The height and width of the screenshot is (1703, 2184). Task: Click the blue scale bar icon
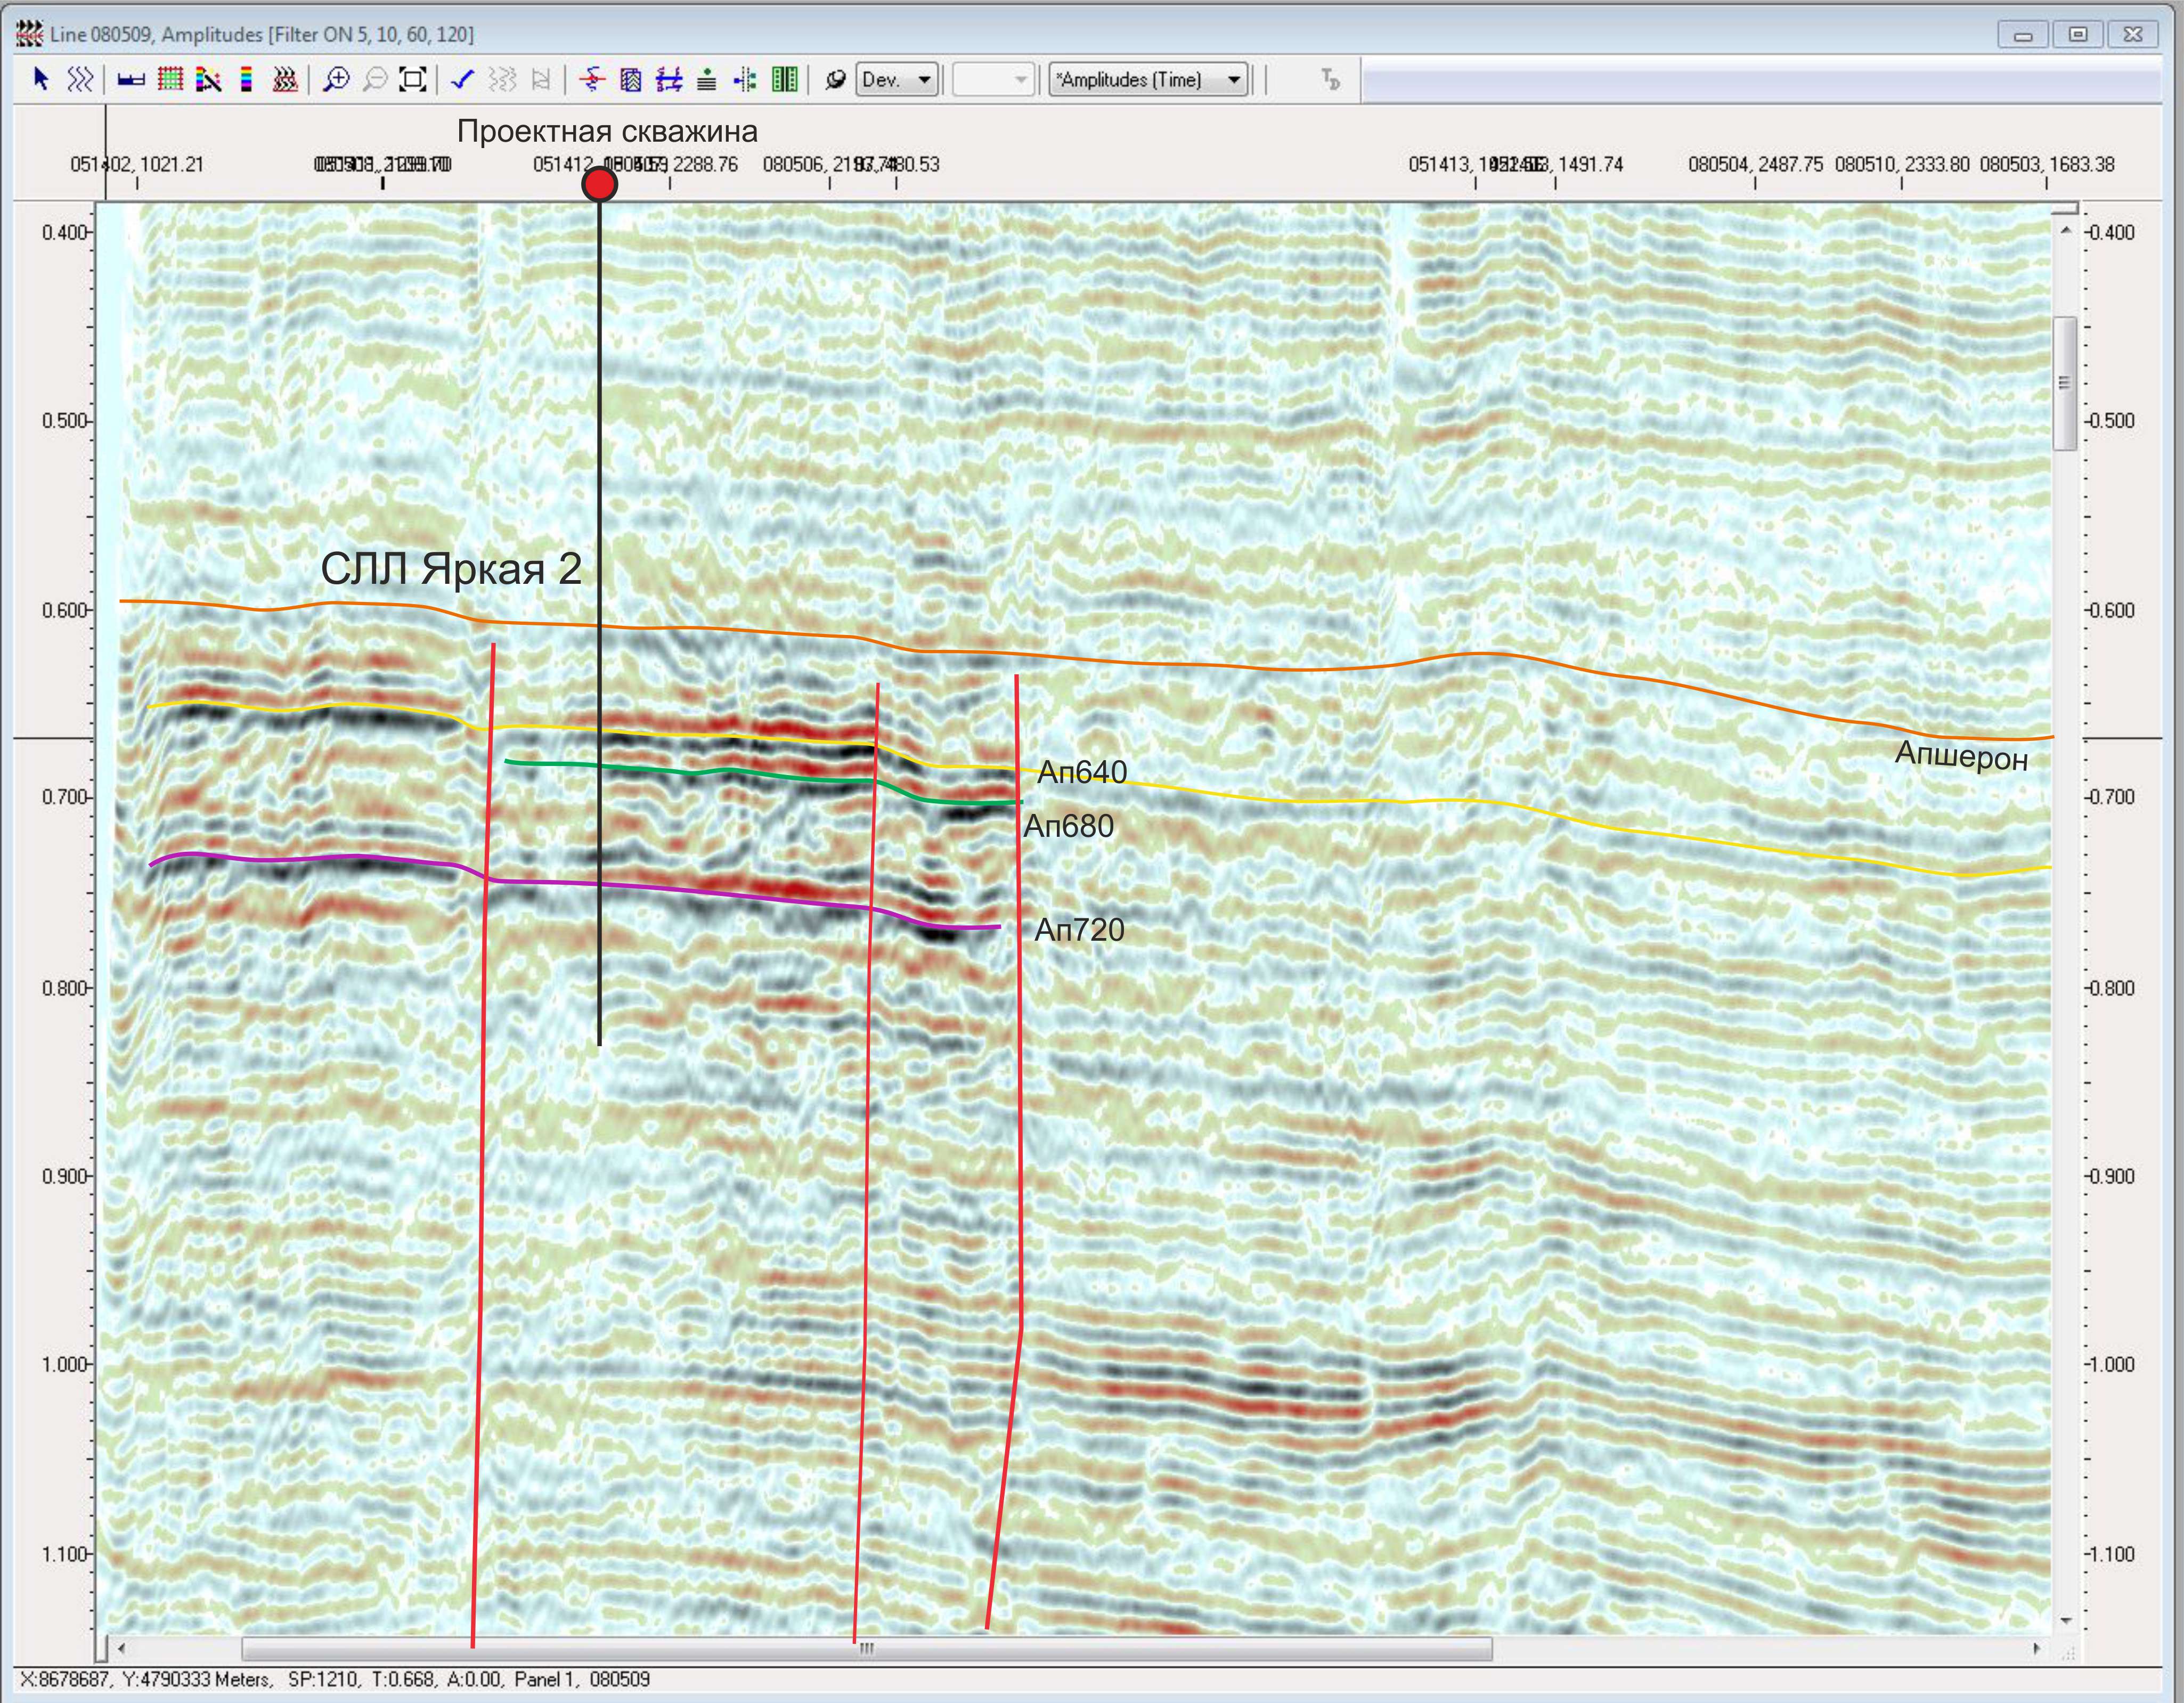click(131, 80)
